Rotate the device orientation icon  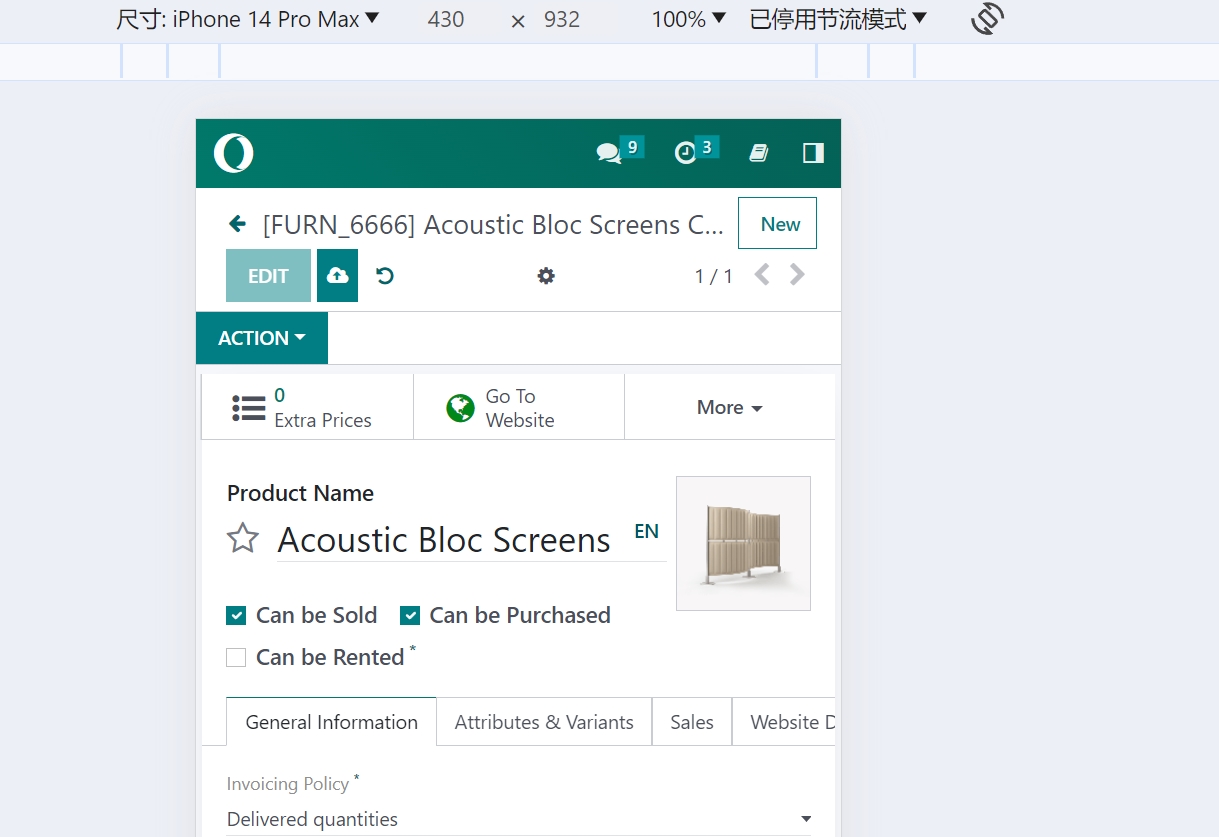click(987, 19)
